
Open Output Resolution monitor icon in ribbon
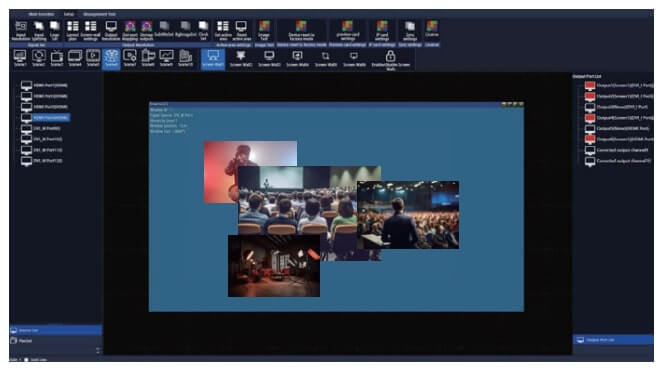[111, 30]
